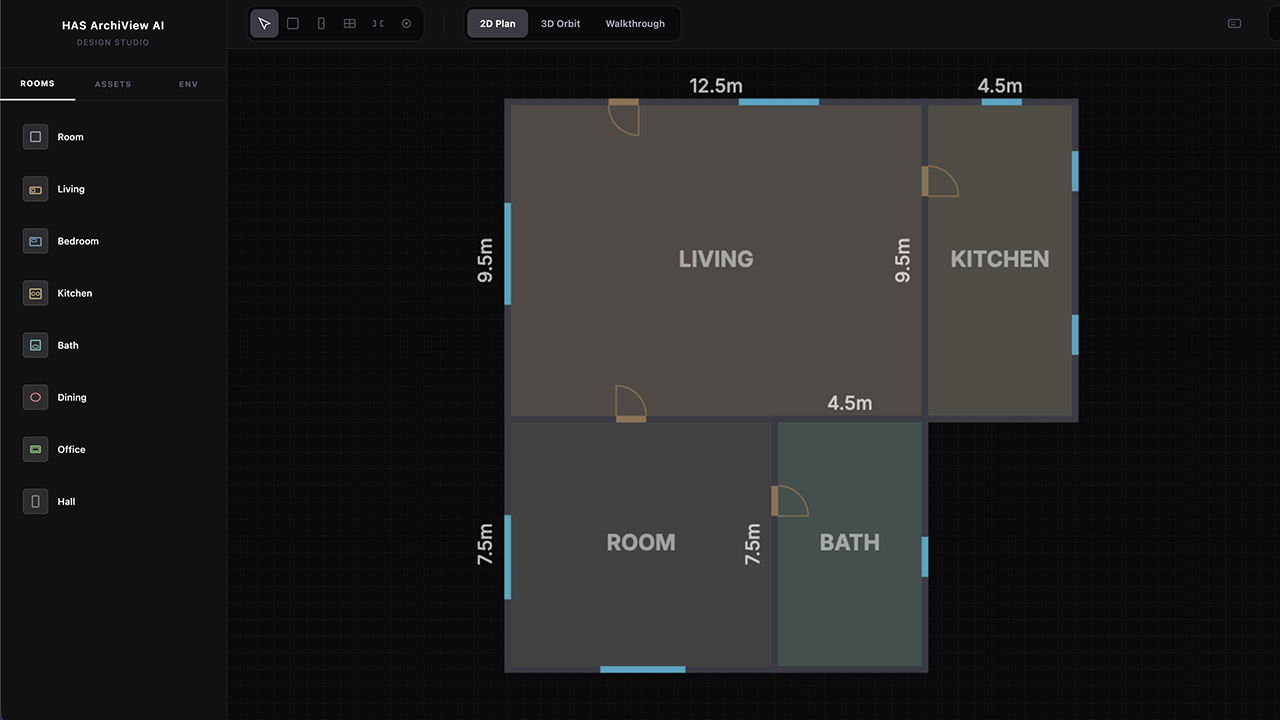Select the Living entry in the sidebar
1280x720 pixels.
coord(71,189)
